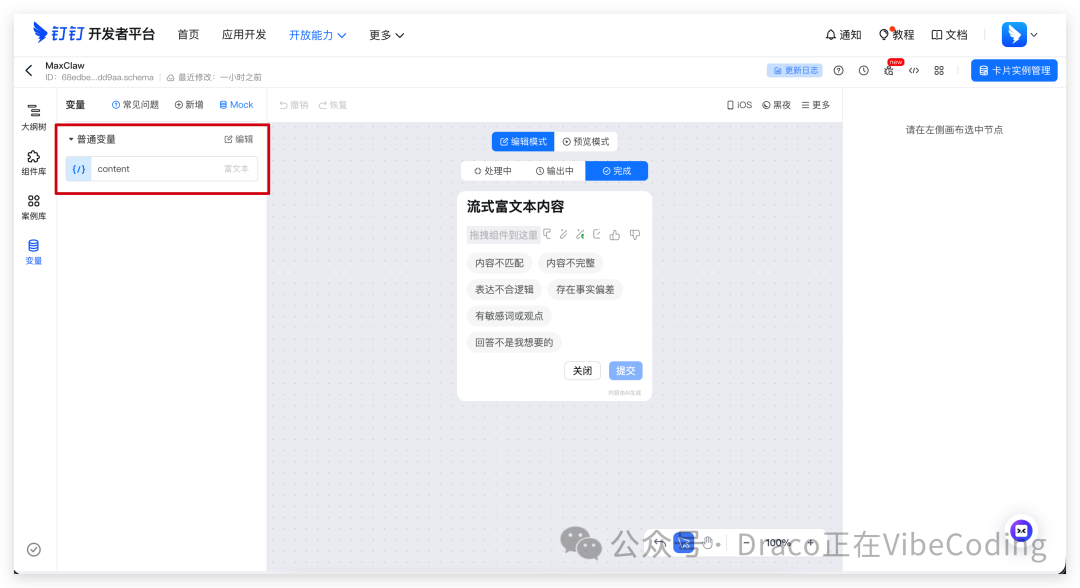
Task: Enable 黑夜 dark mode preview
Action: click(776, 104)
